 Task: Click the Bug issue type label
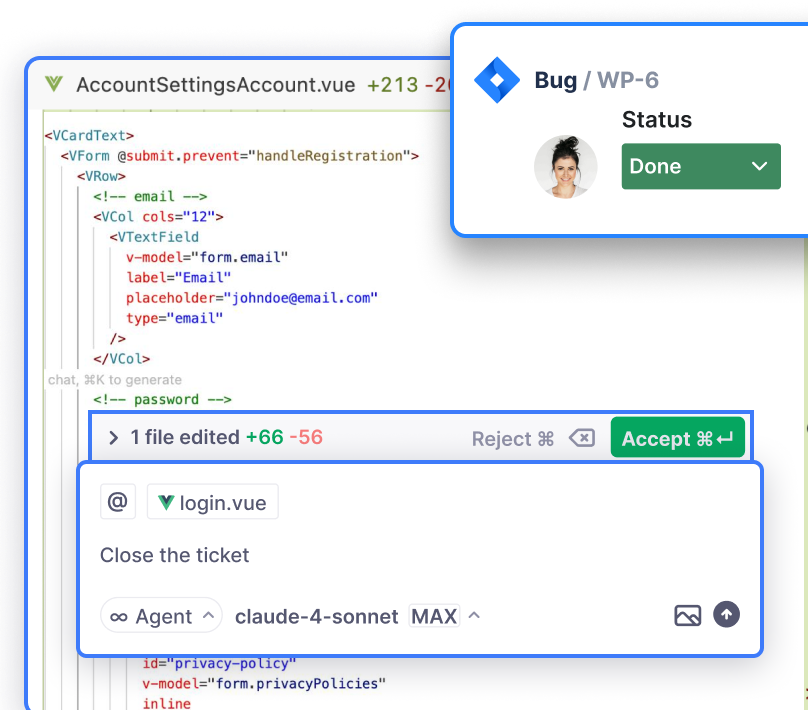point(555,81)
